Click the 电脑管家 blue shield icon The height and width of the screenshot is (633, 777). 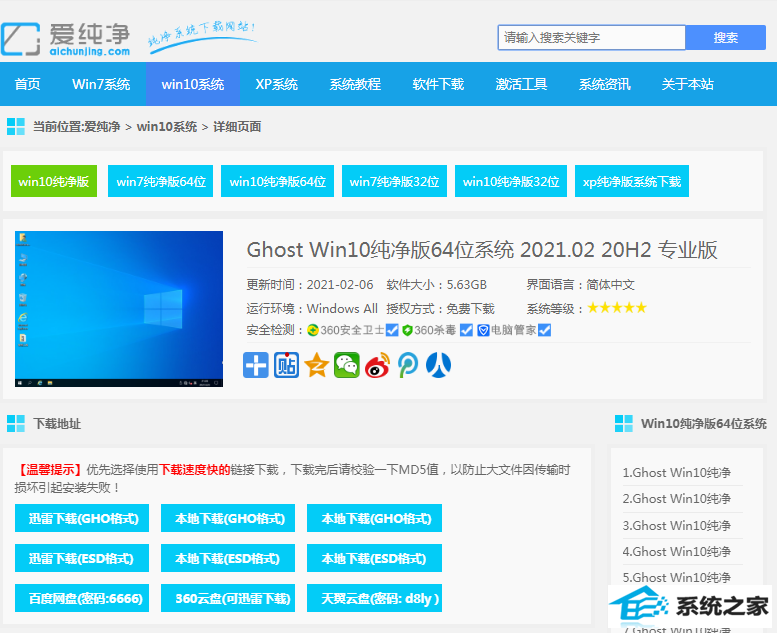(x=483, y=330)
